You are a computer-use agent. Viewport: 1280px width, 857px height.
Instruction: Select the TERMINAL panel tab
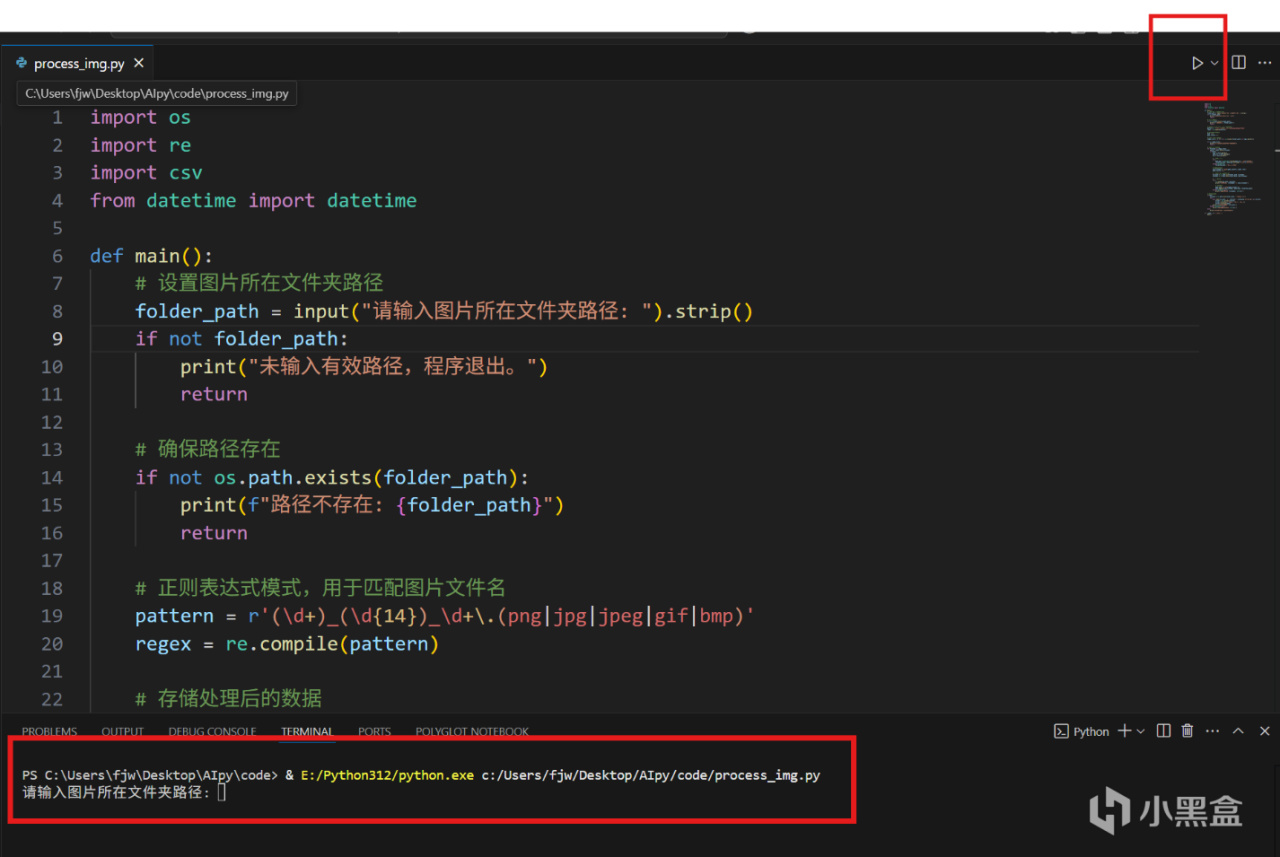pos(307,731)
